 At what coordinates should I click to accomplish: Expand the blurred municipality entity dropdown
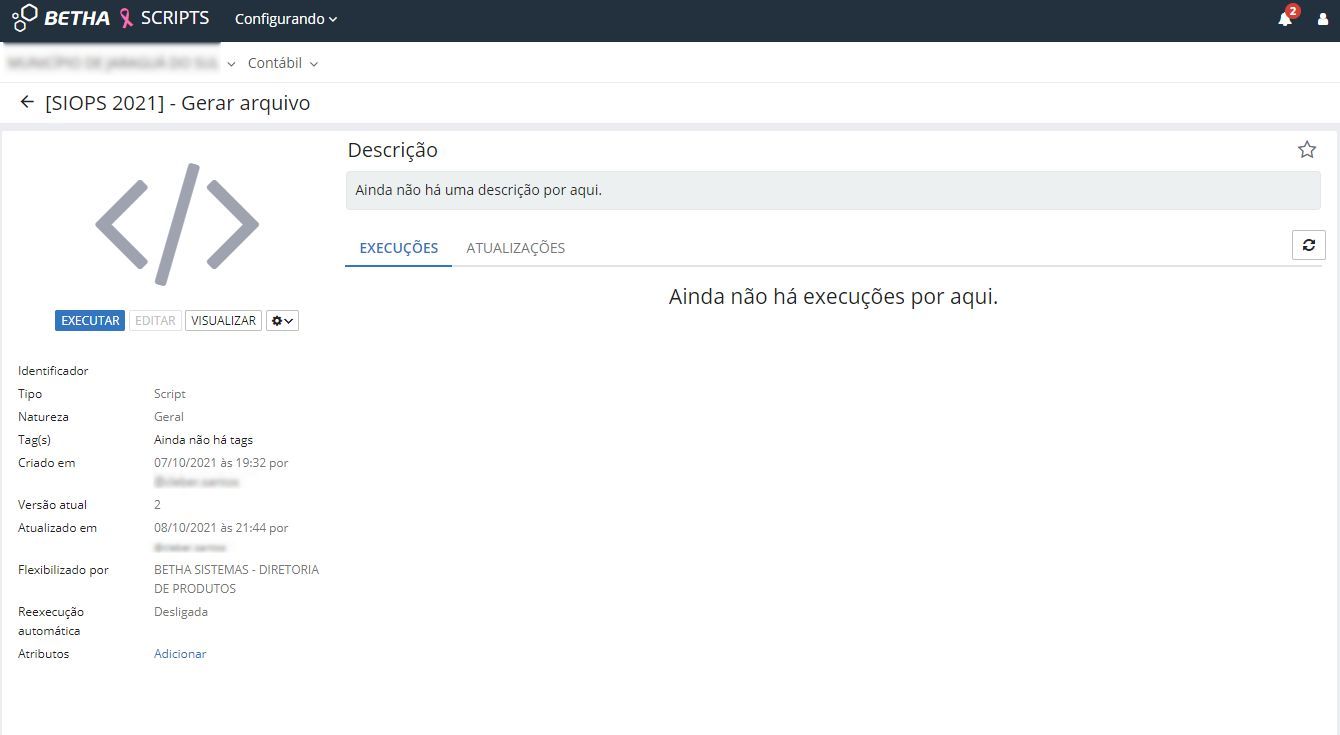pyautogui.click(x=121, y=63)
